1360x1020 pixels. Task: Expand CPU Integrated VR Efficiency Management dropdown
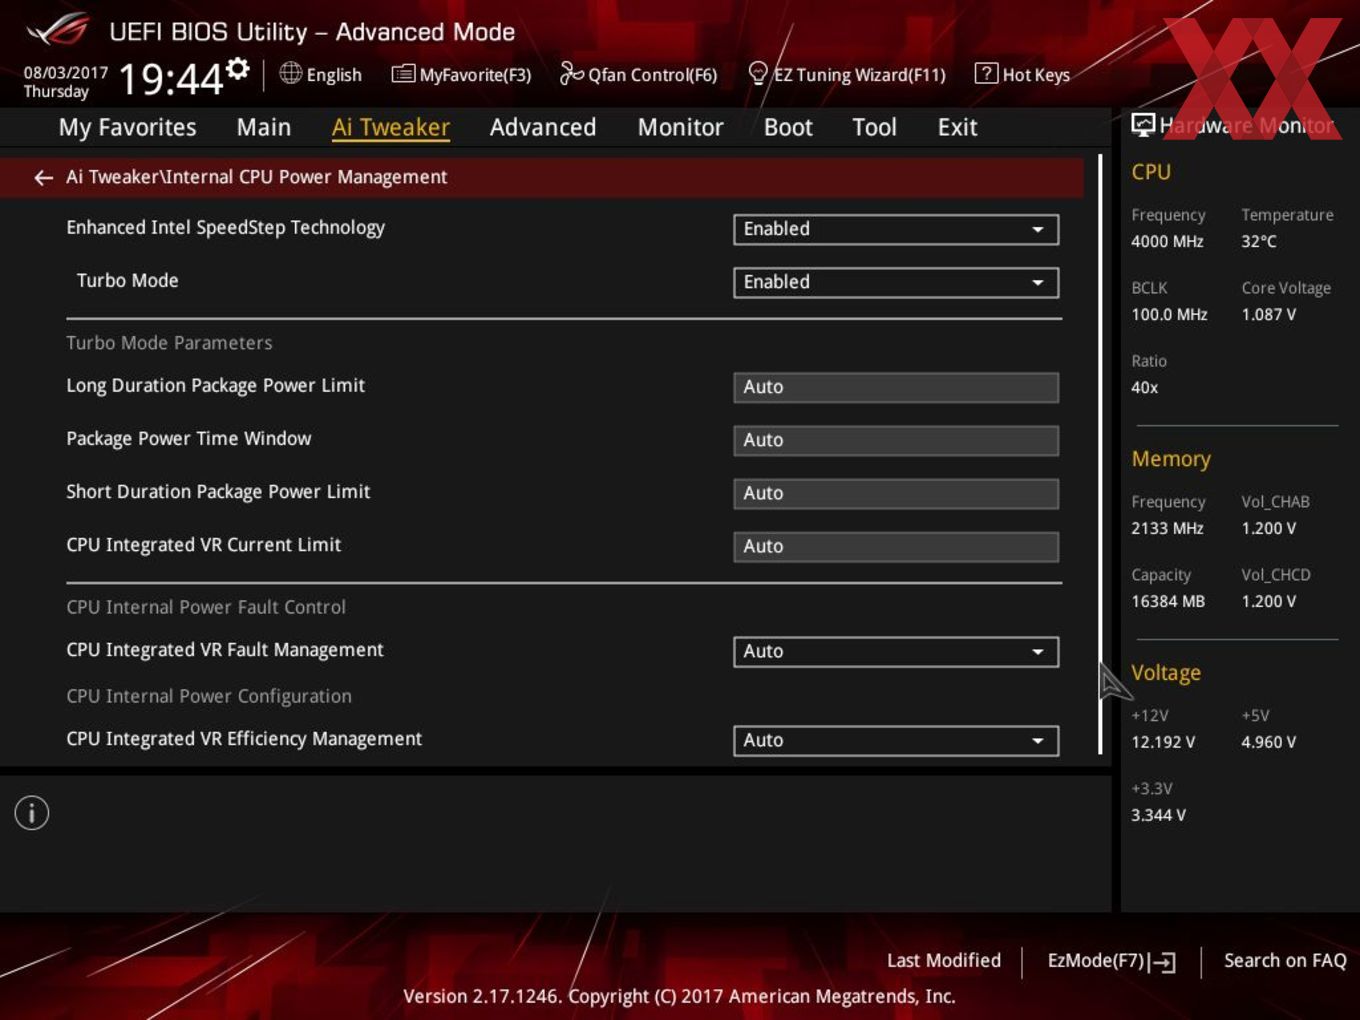[896, 740]
